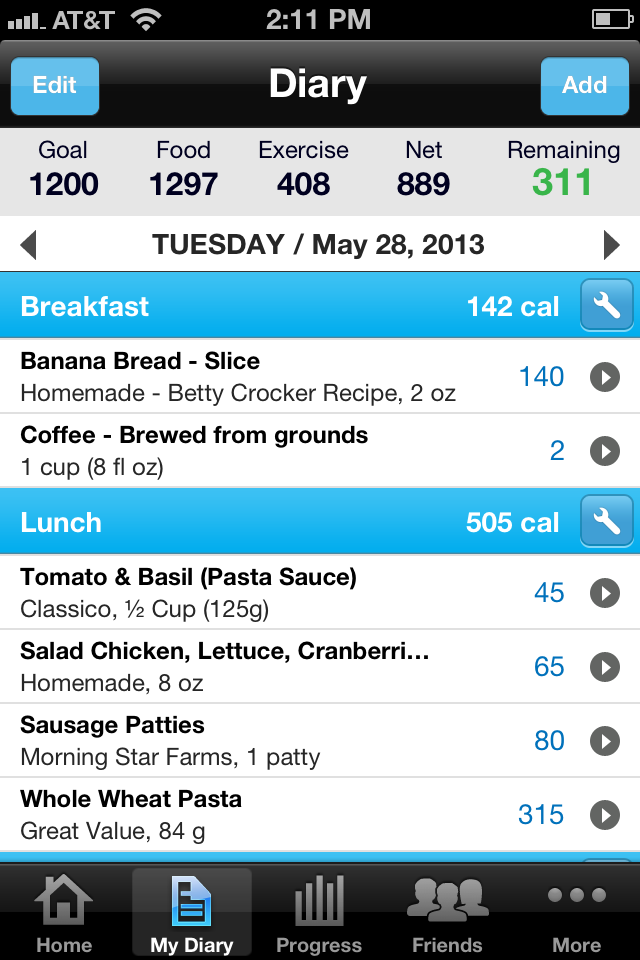Expand Coffee entry details arrow
The width and height of the screenshot is (640, 960).
[x=605, y=451]
